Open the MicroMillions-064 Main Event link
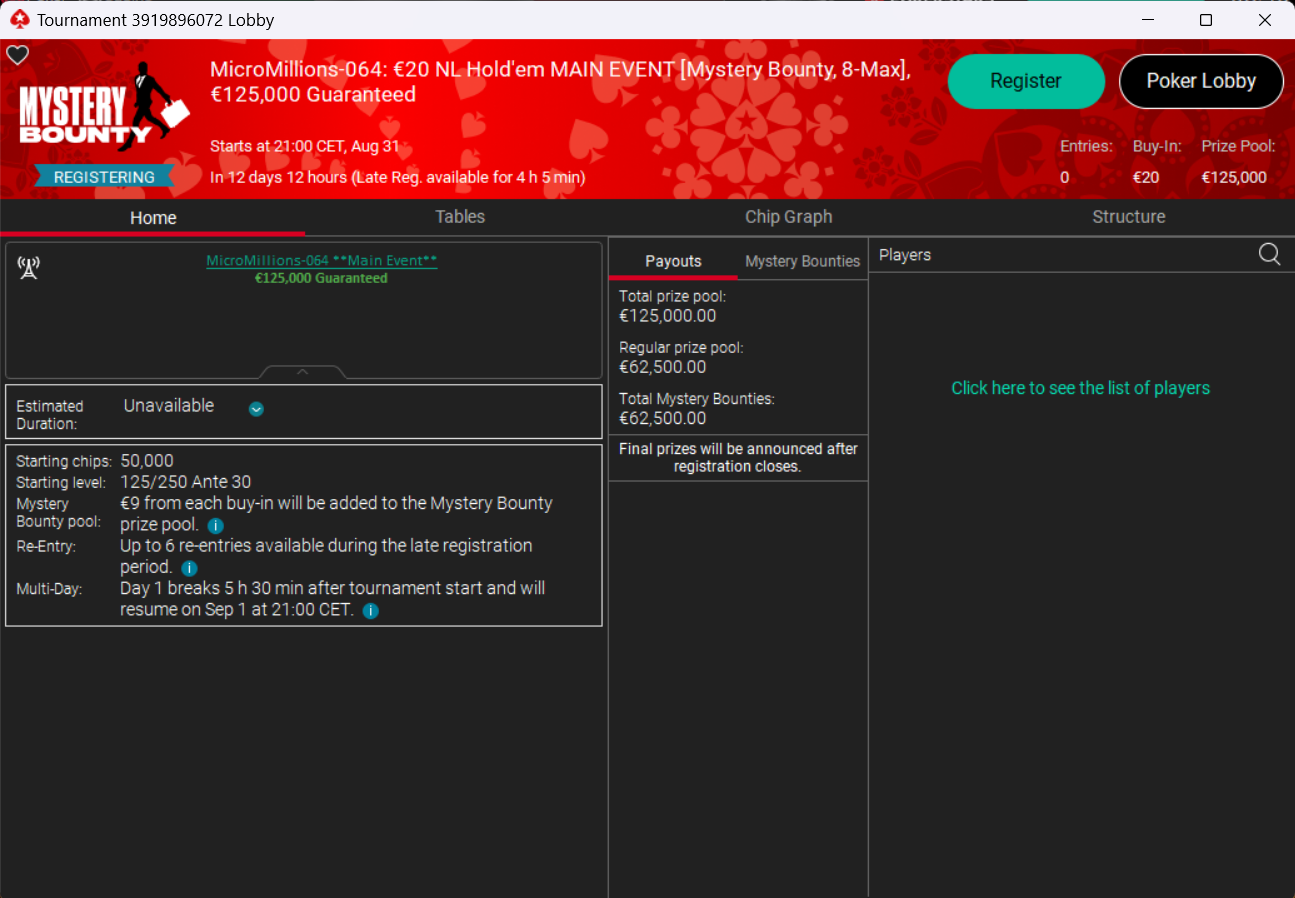Image resolution: width=1295 pixels, height=898 pixels. (321, 261)
